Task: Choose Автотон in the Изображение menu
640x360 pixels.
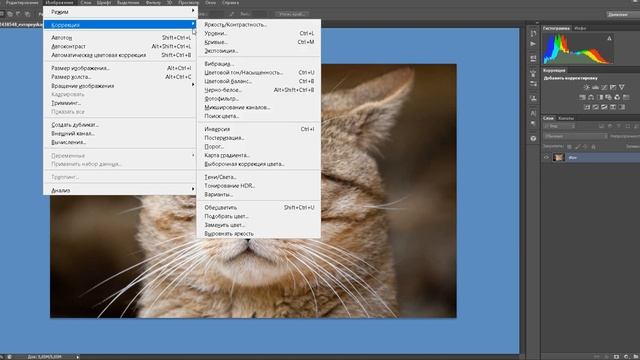Action: coord(120,38)
